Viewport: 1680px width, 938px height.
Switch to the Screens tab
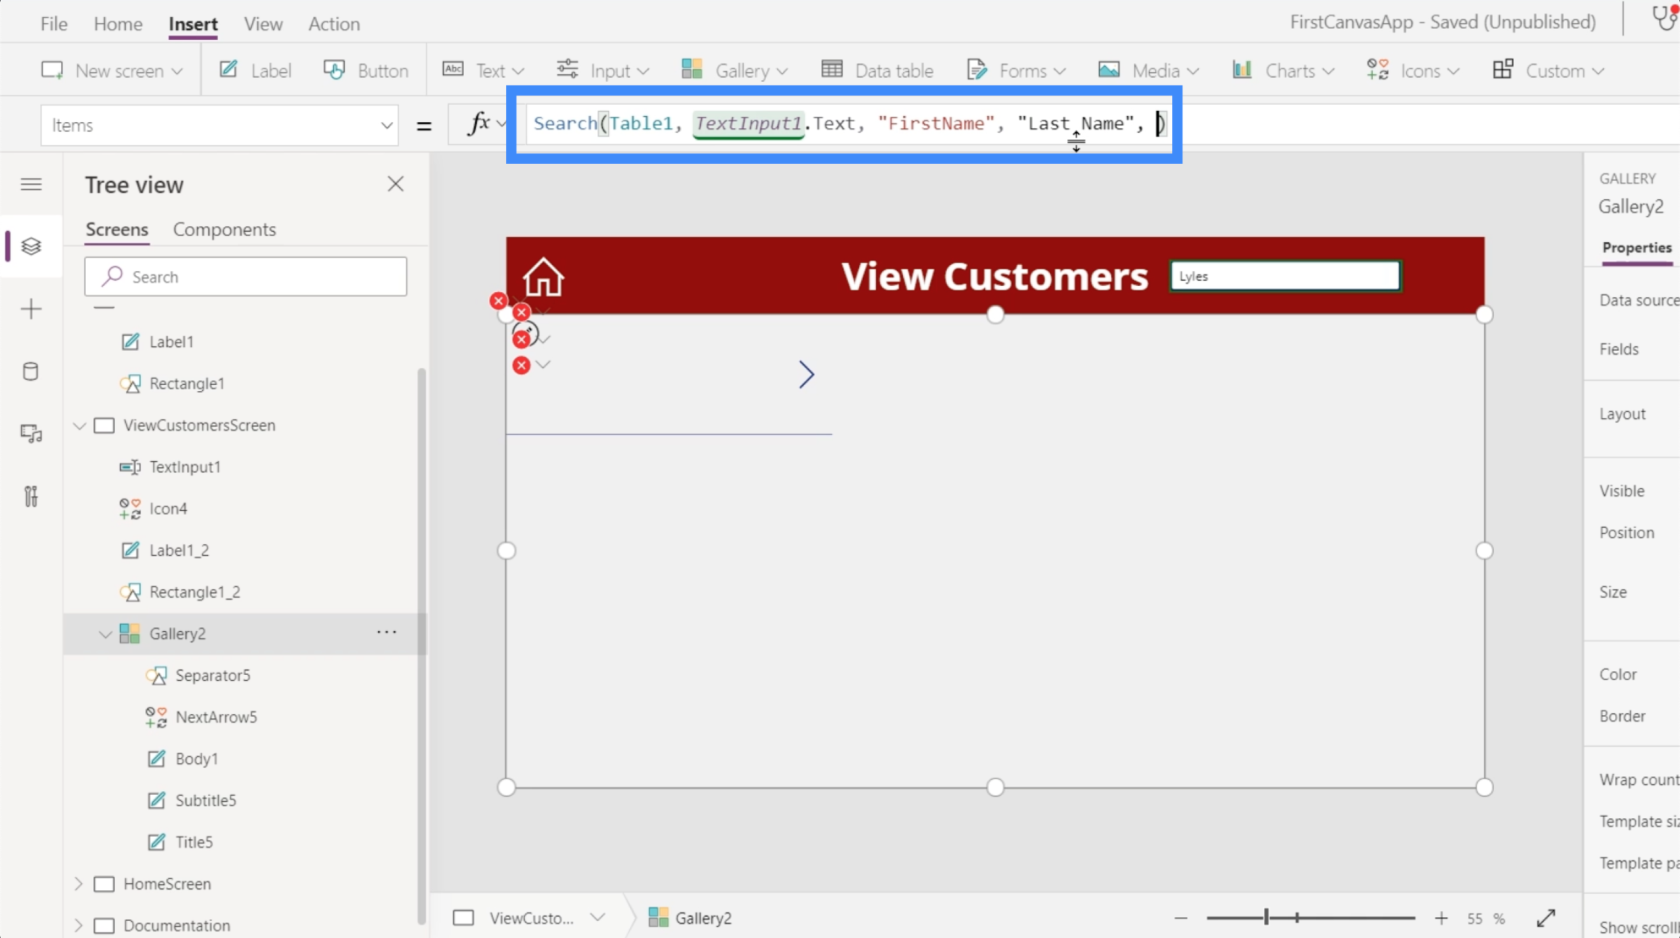(x=117, y=229)
